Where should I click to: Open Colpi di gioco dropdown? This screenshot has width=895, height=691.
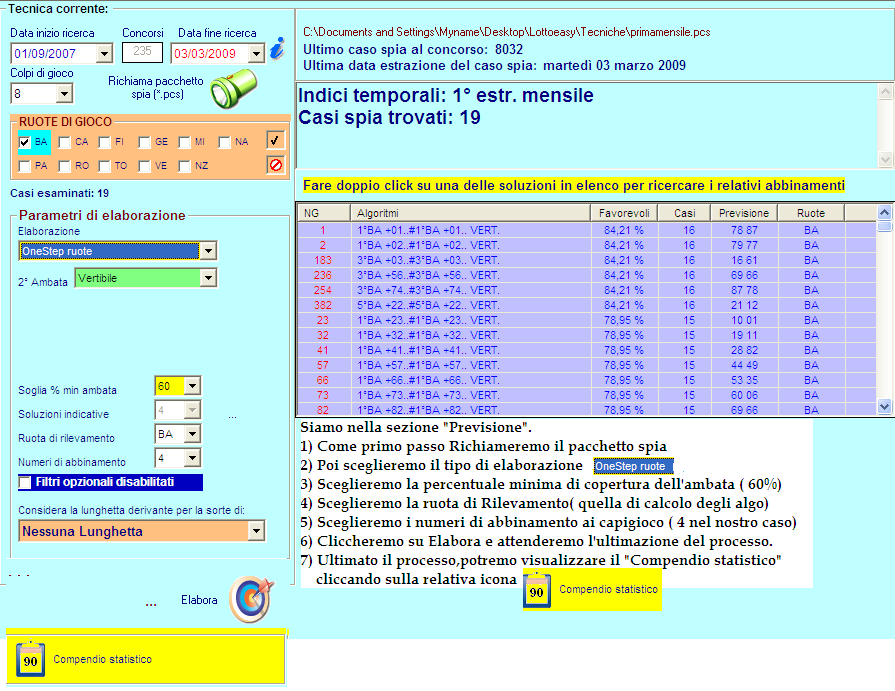click(x=64, y=94)
